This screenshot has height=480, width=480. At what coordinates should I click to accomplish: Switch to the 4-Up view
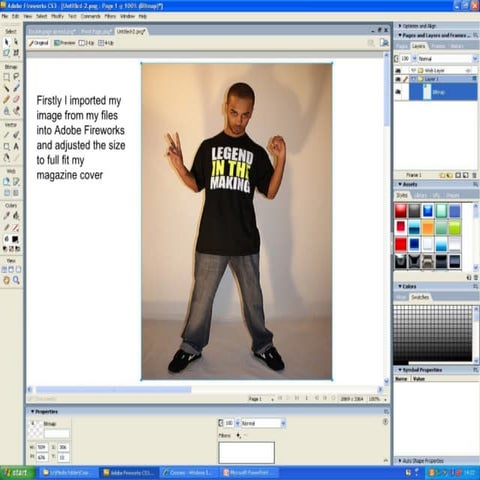[106, 43]
